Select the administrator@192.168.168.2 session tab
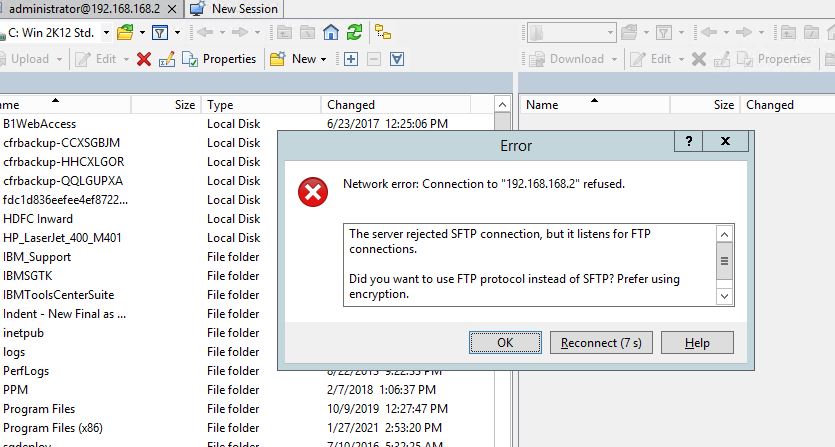 pyautogui.click(x=85, y=8)
